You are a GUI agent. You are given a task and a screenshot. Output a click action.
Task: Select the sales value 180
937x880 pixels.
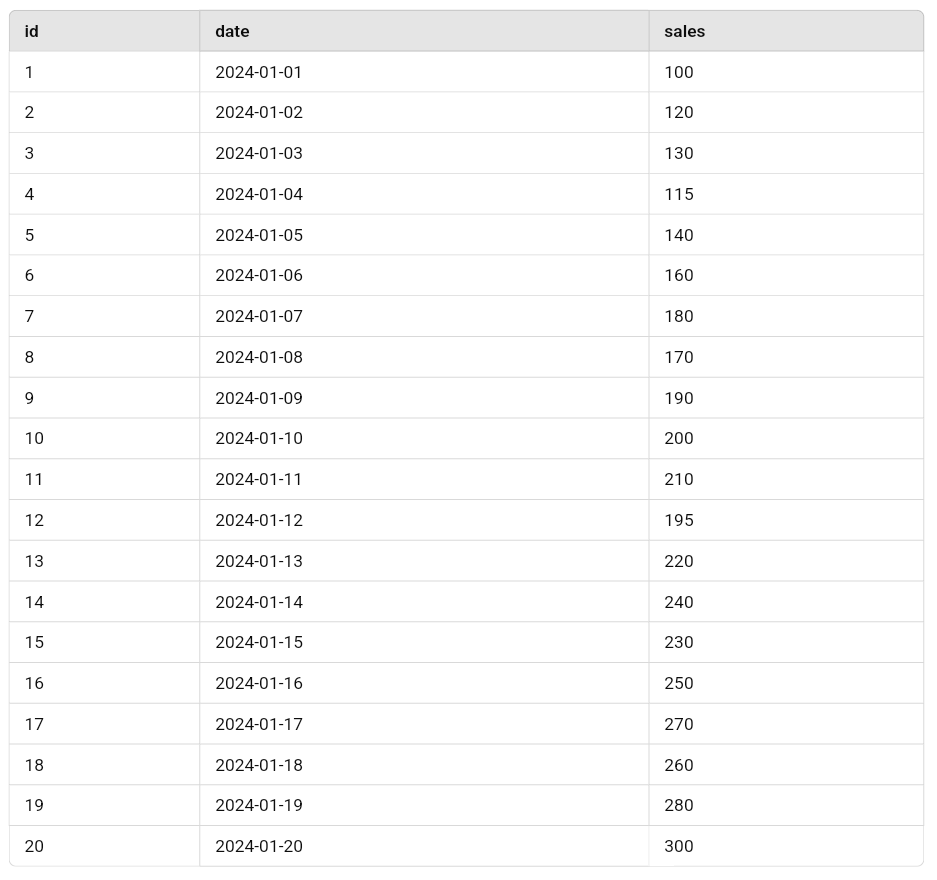tap(678, 316)
